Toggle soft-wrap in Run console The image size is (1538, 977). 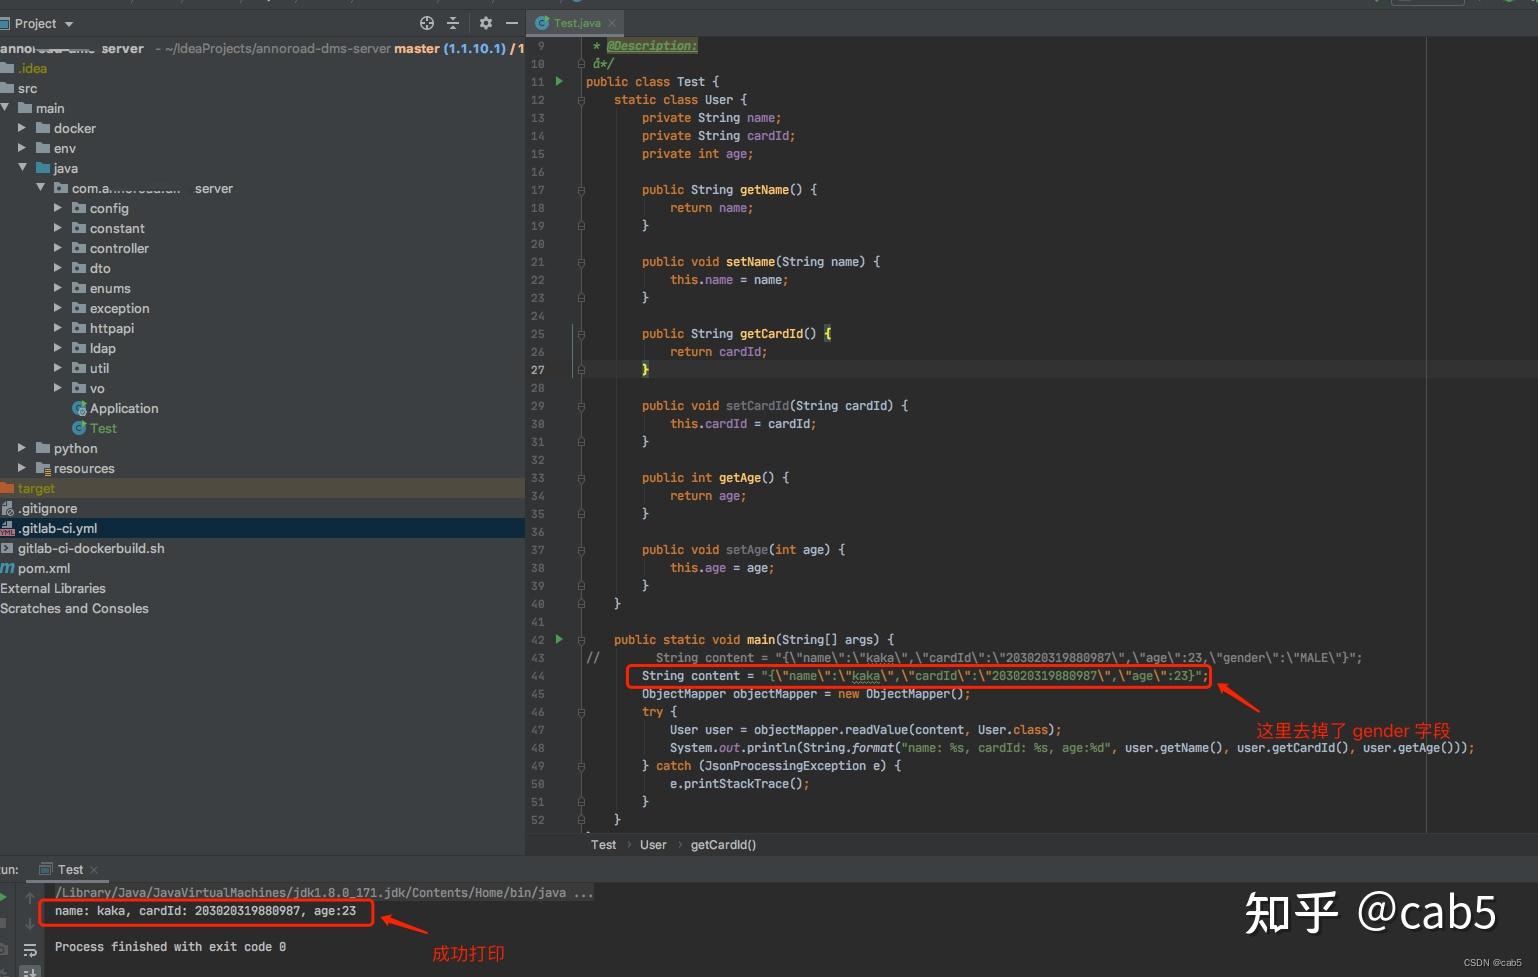tap(30, 950)
